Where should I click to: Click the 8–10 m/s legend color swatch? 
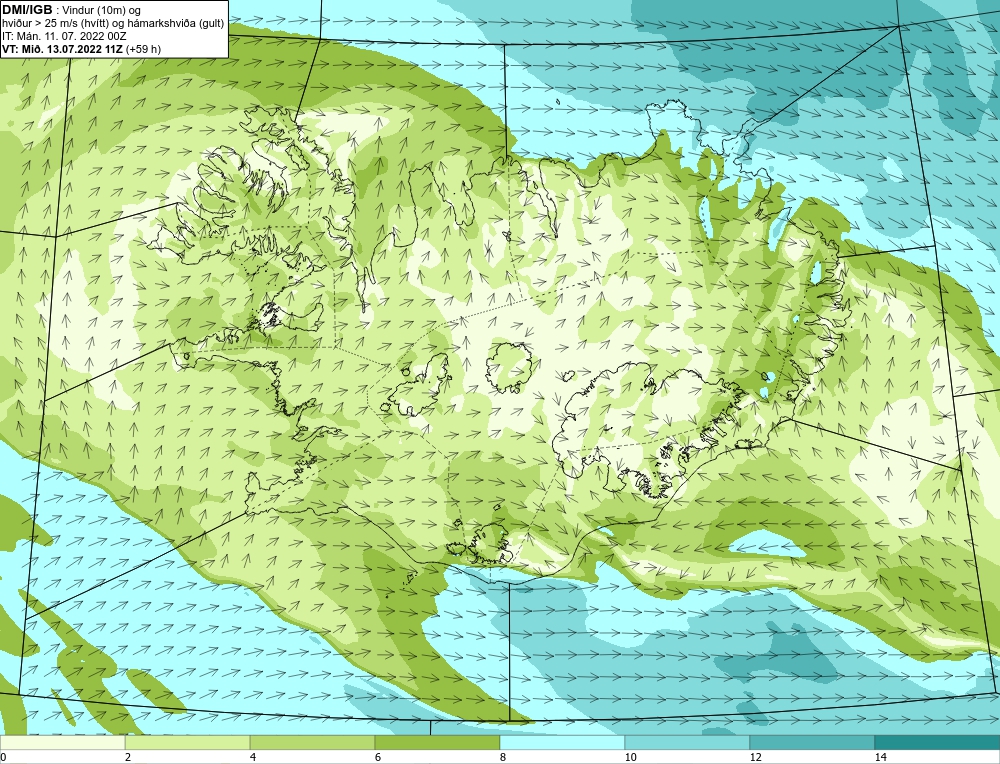562,742
